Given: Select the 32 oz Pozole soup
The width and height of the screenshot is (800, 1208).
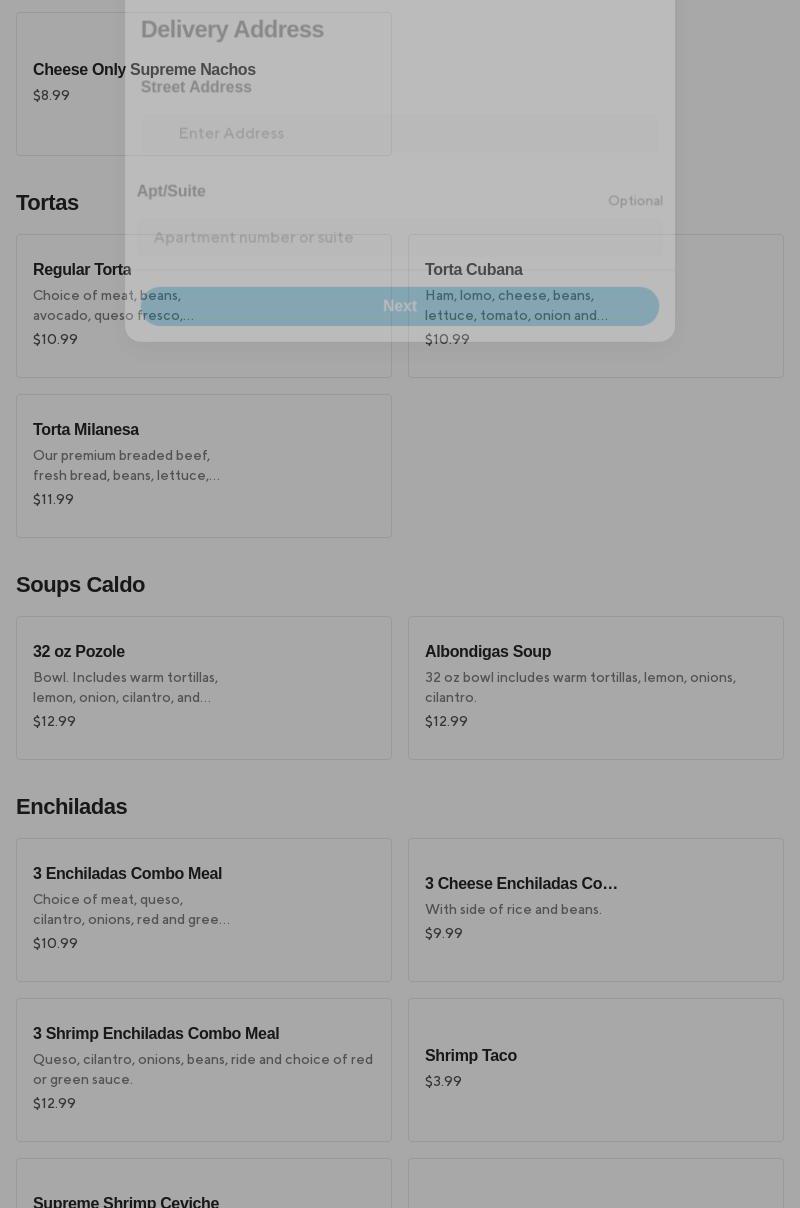Looking at the screenshot, I should 204,687.
